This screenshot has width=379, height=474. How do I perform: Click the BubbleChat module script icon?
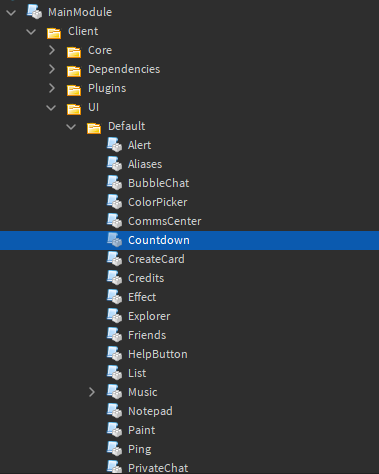[x=114, y=183]
